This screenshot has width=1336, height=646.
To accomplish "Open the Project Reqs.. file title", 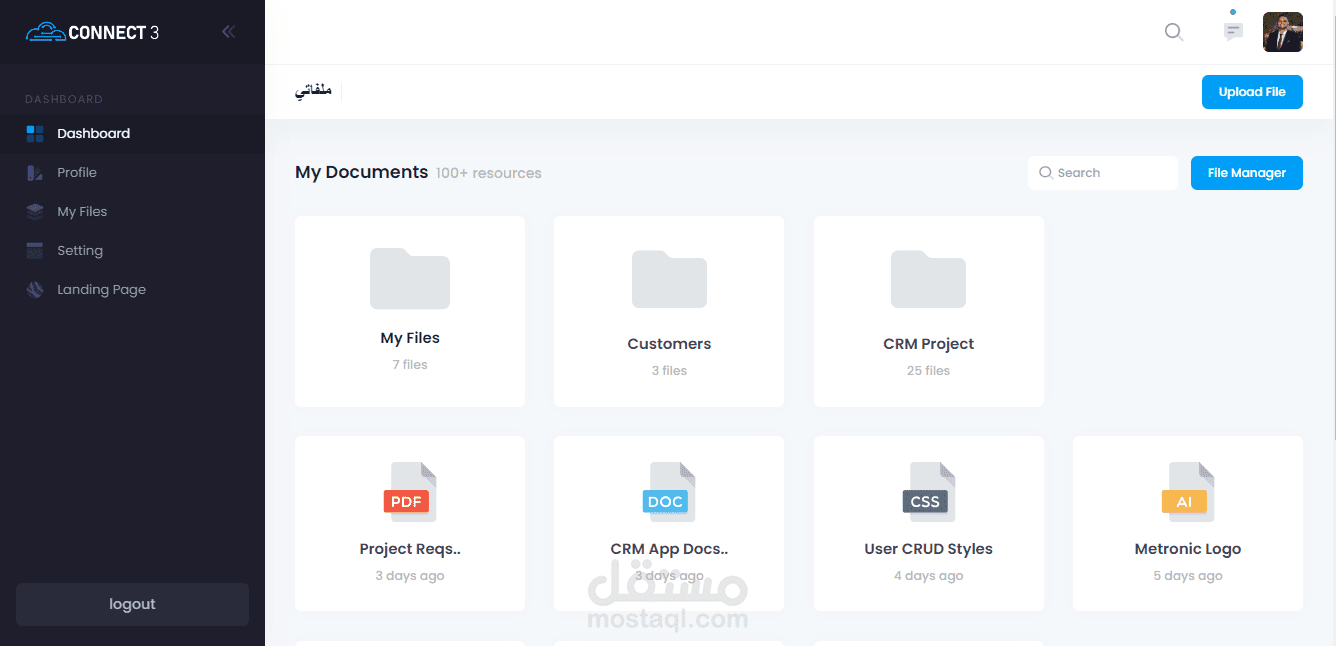I will pyautogui.click(x=410, y=549).
